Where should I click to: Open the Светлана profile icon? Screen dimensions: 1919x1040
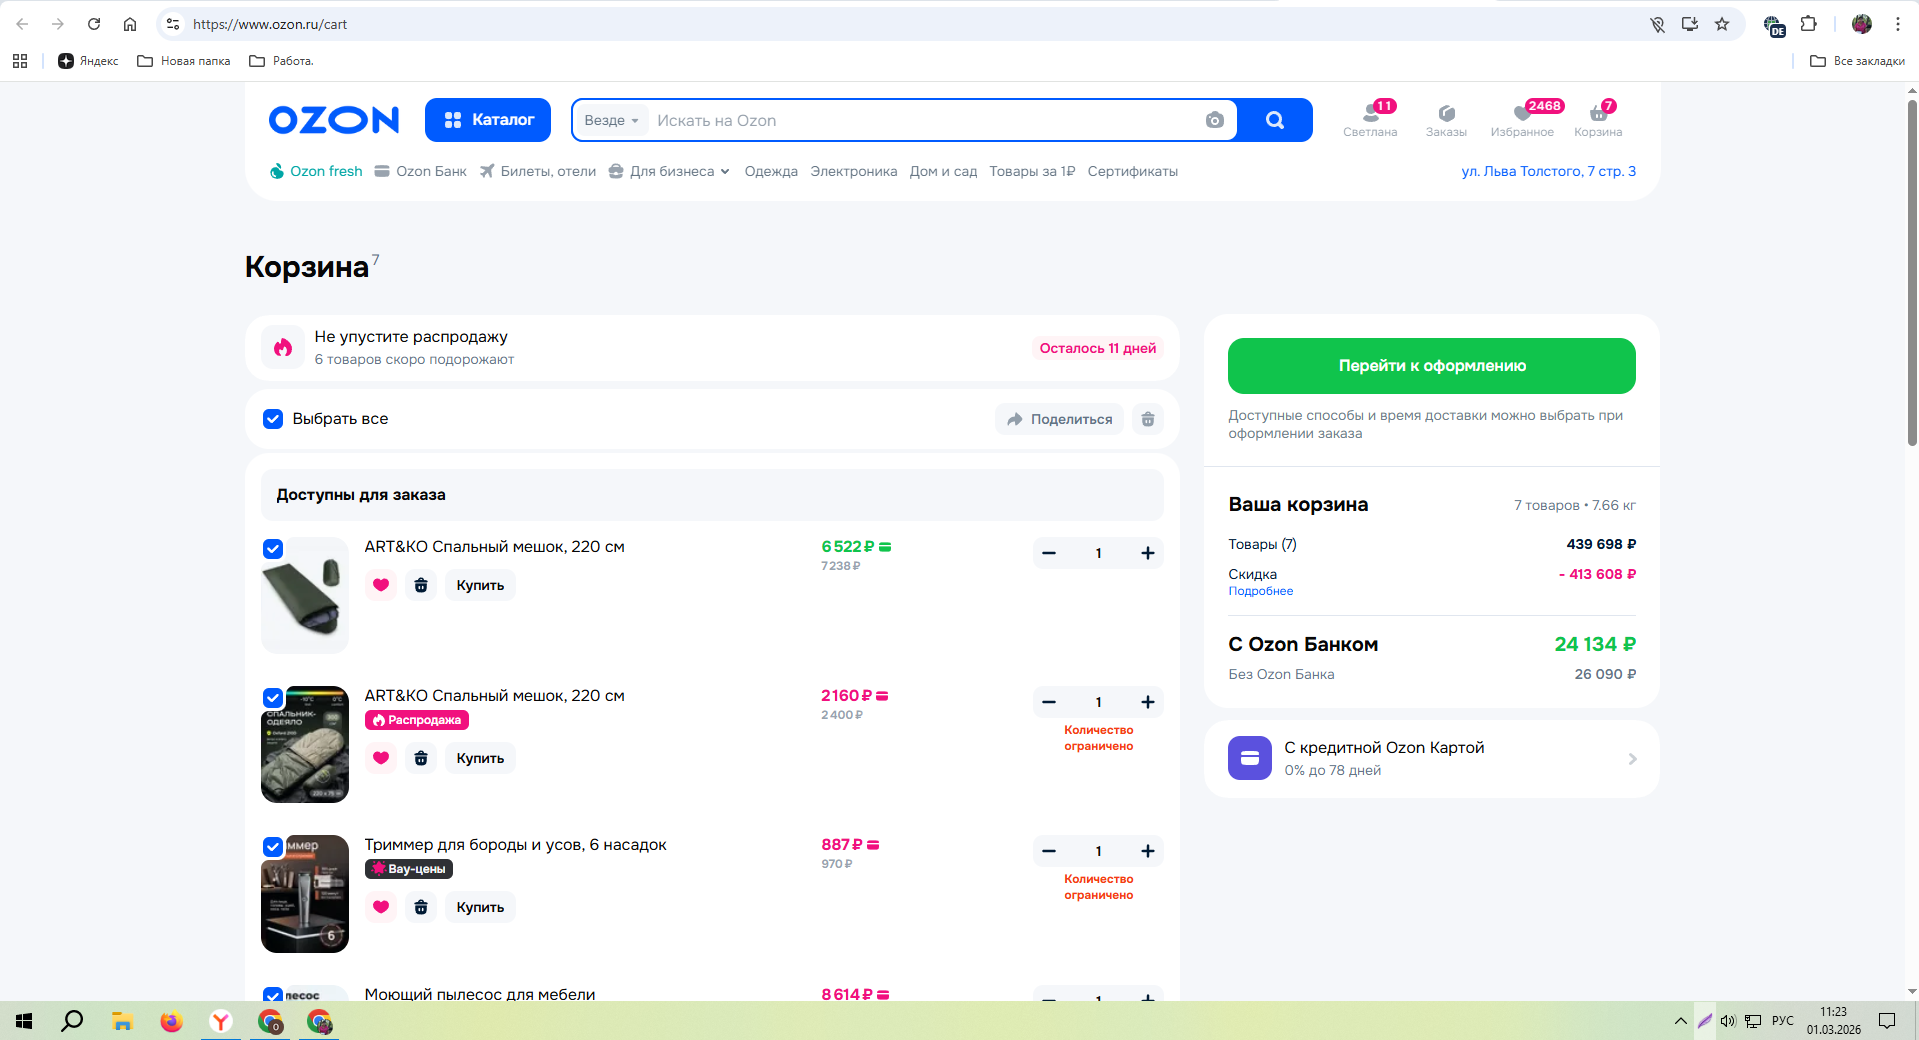(1370, 120)
